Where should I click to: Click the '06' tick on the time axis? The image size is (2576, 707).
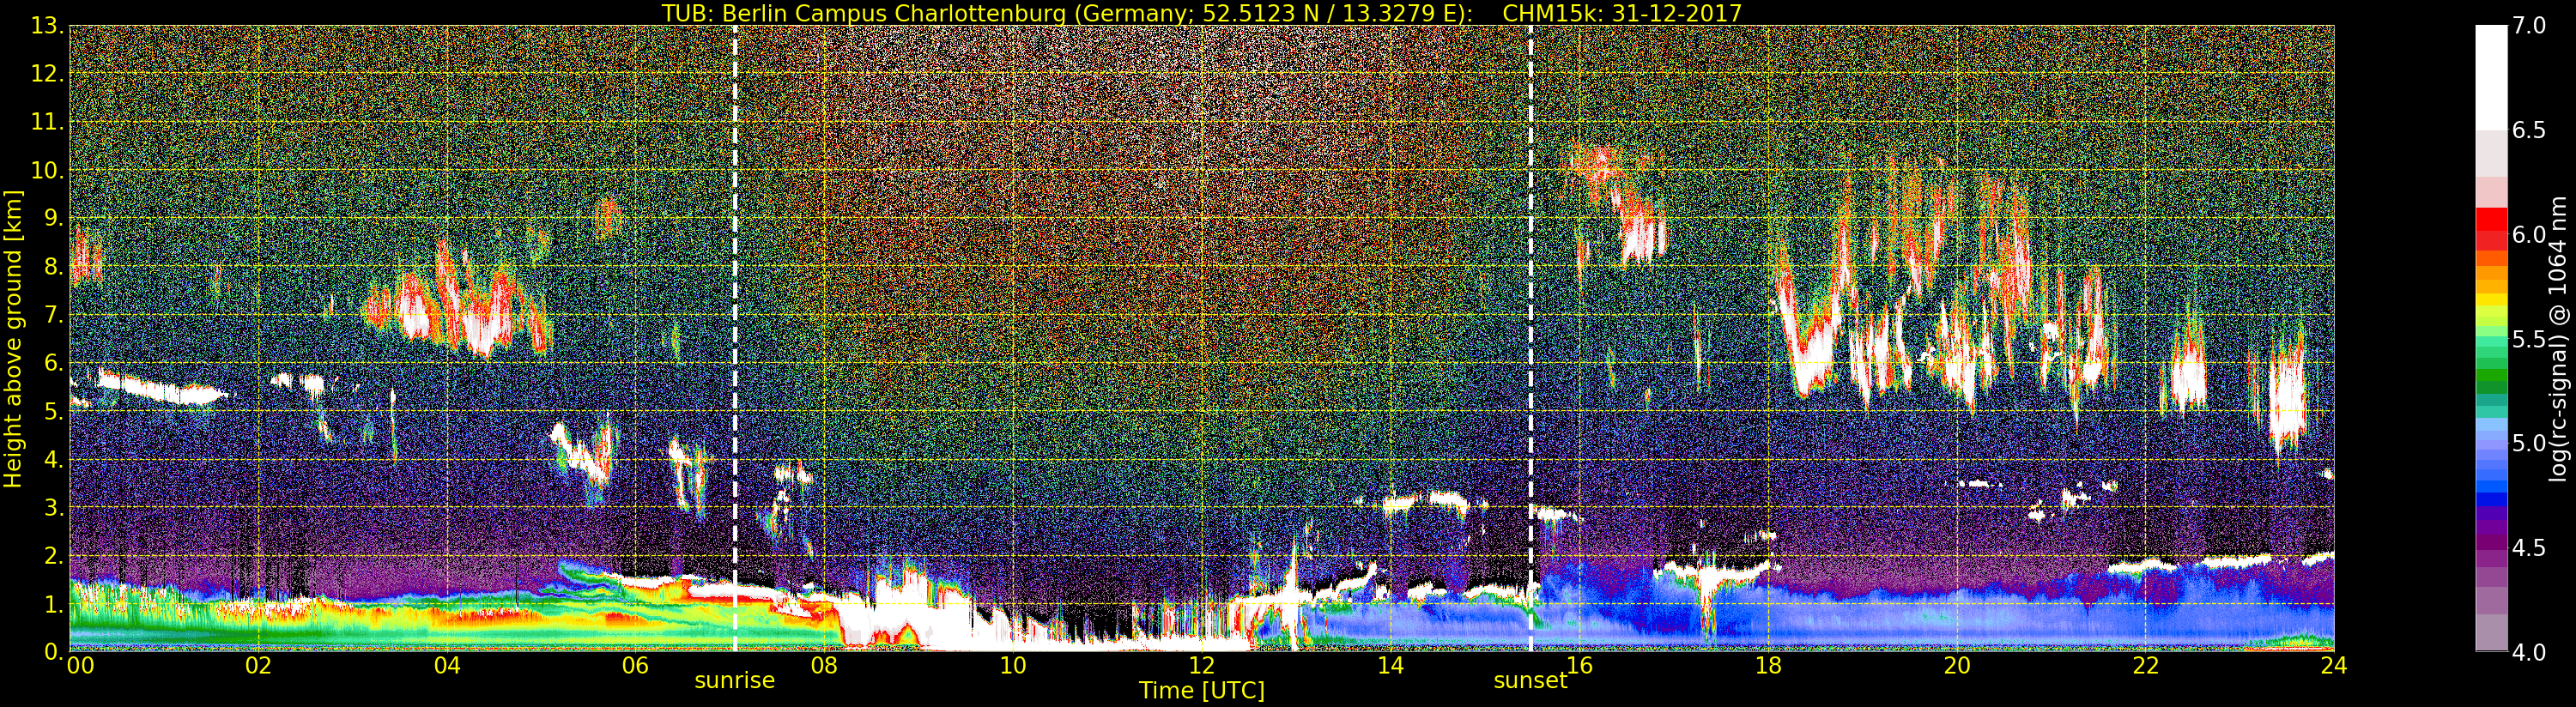pos(635,665)
